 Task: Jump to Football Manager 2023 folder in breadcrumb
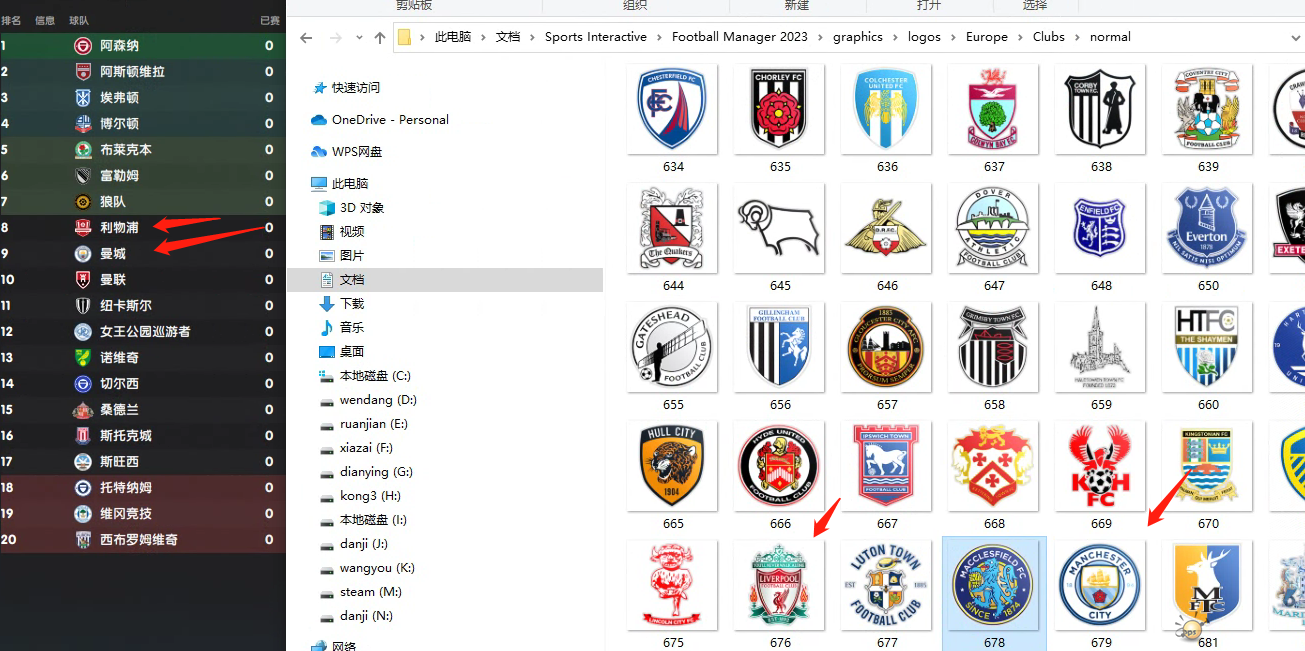(740, 37)
